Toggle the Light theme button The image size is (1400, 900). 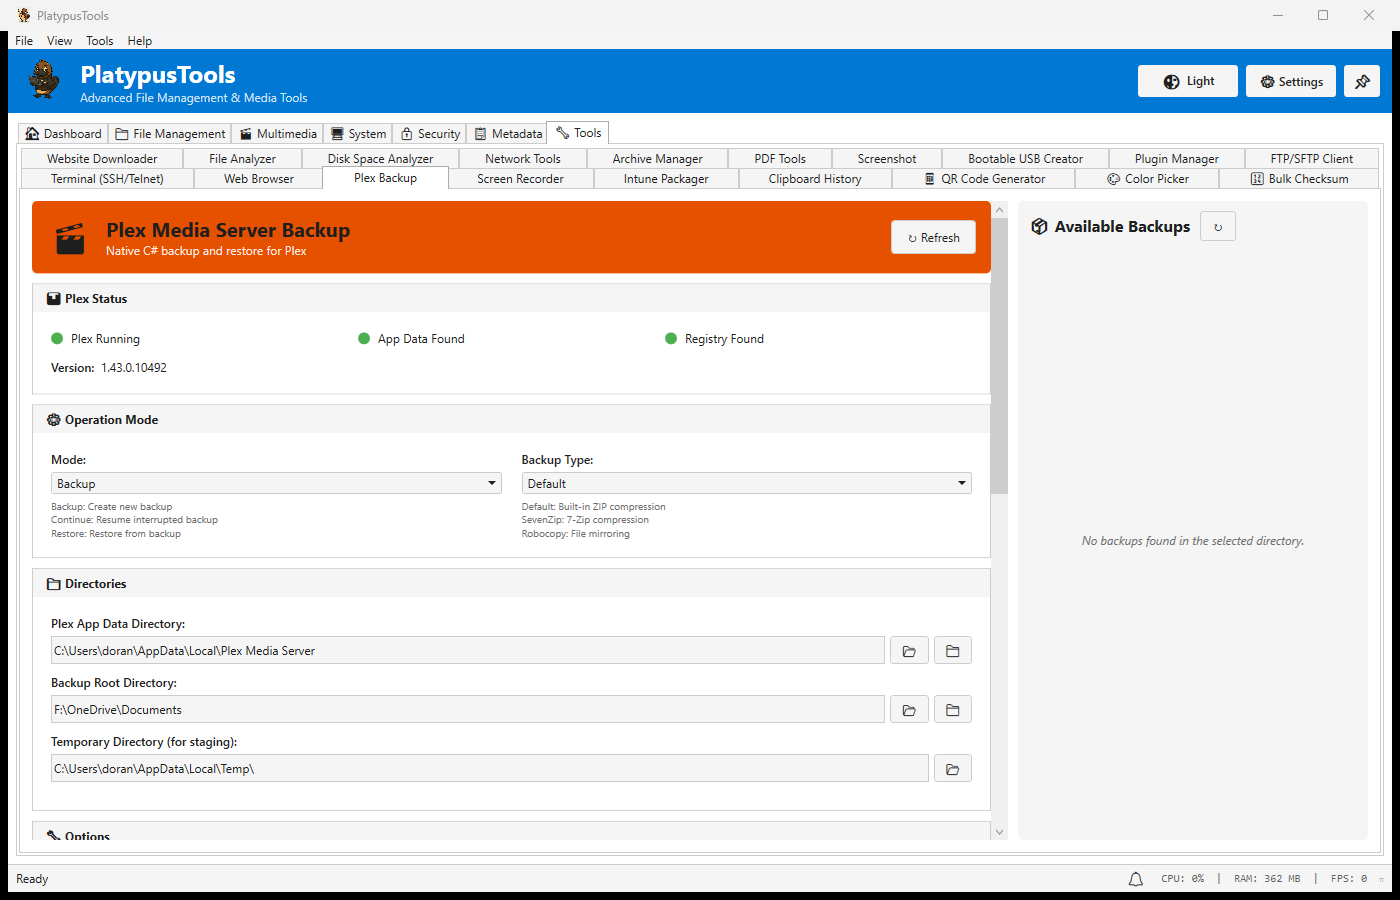click(1188, 81)
